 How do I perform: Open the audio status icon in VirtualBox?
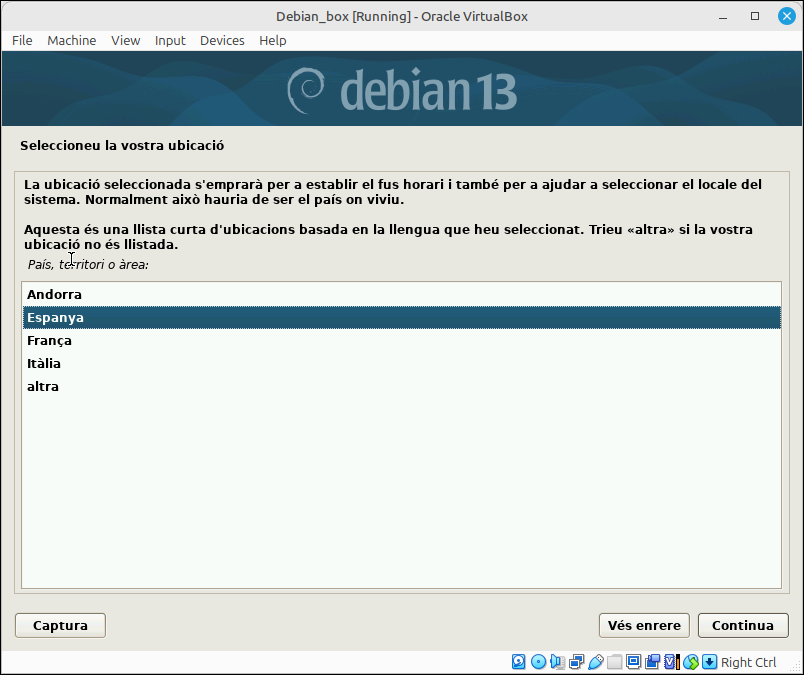point(557,662)
